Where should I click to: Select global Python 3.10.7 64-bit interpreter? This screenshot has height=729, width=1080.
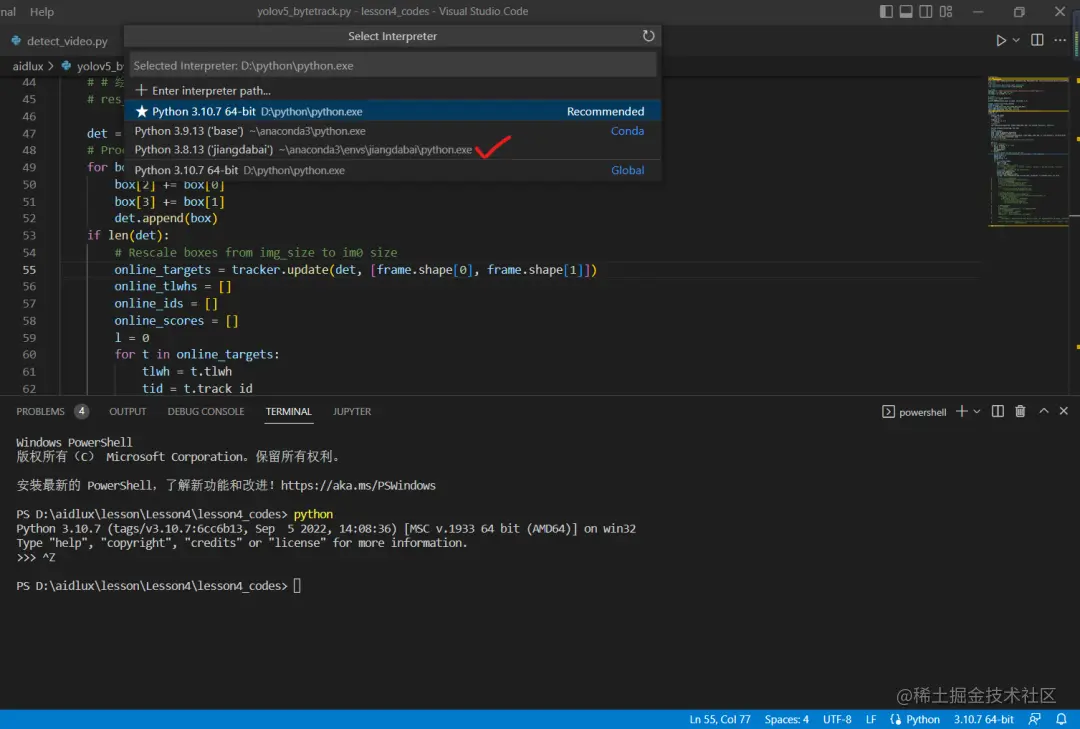393,170
